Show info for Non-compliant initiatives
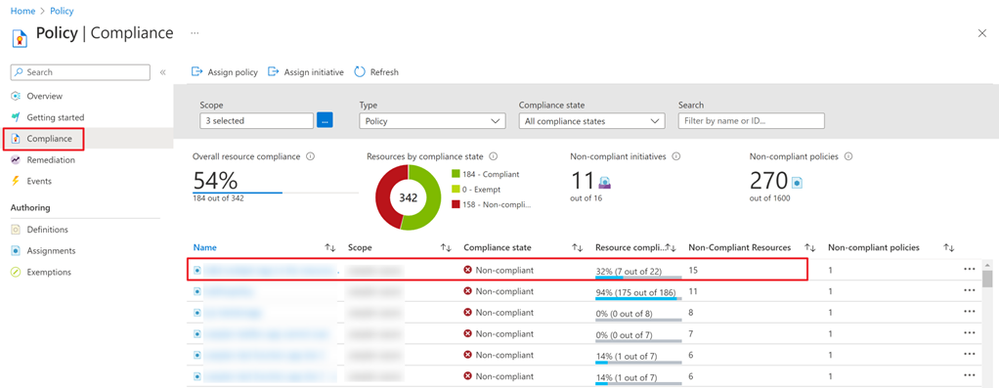 click(x=676, y=156)
